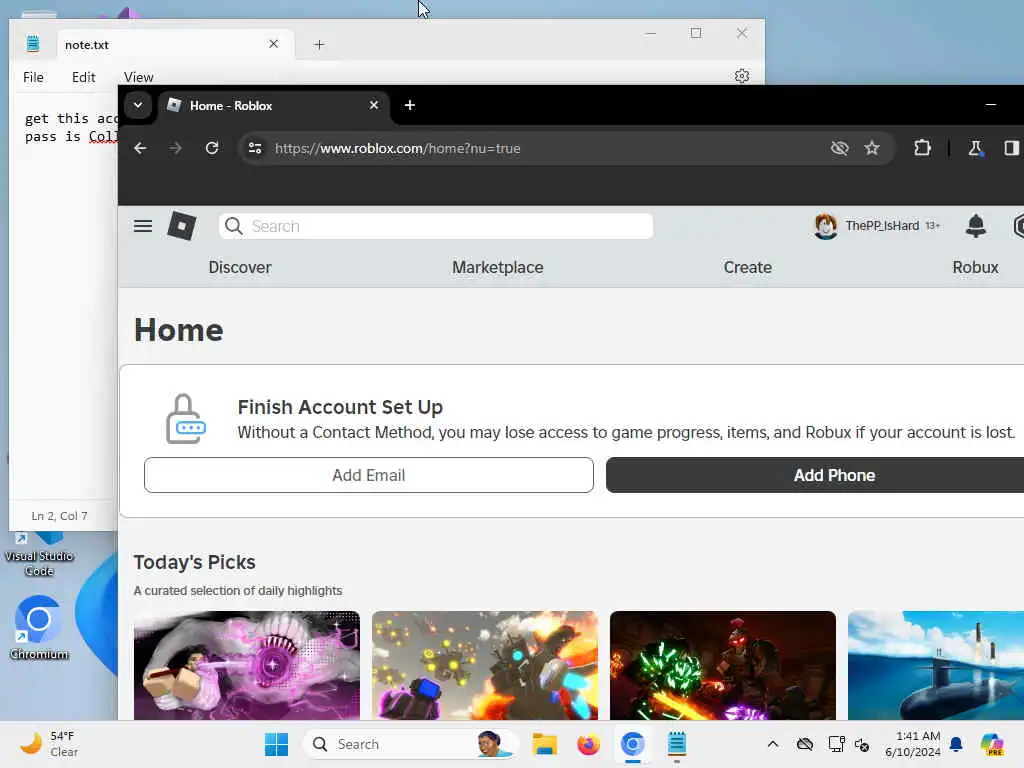The height and width of the screenshot is (768, 1024).
Task: Click the network display tray icon
Action: click(837, 744)
